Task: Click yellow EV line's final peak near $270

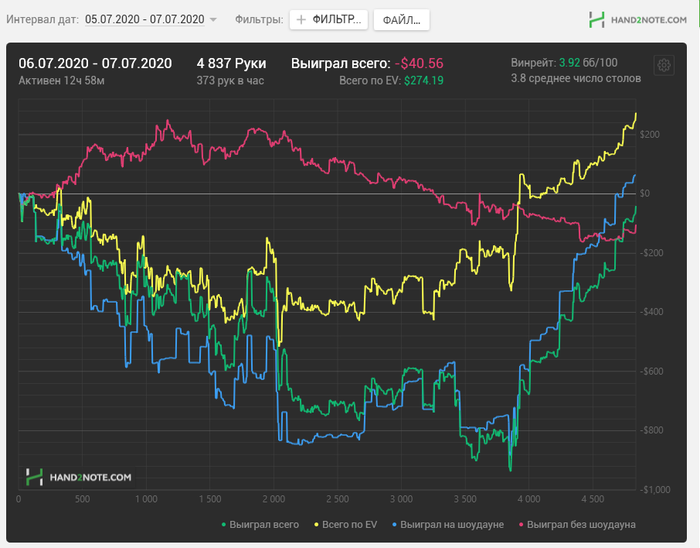Action: coord(636,114)
